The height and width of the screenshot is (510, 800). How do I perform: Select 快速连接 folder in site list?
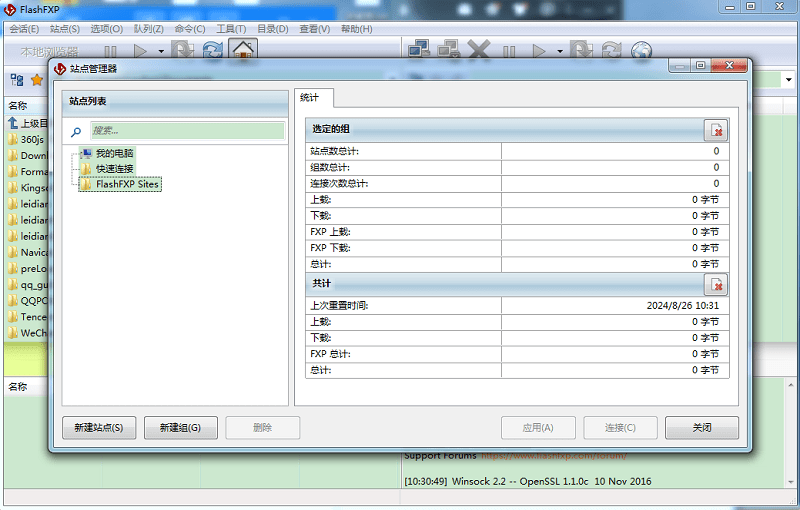[x=114, y=169]
